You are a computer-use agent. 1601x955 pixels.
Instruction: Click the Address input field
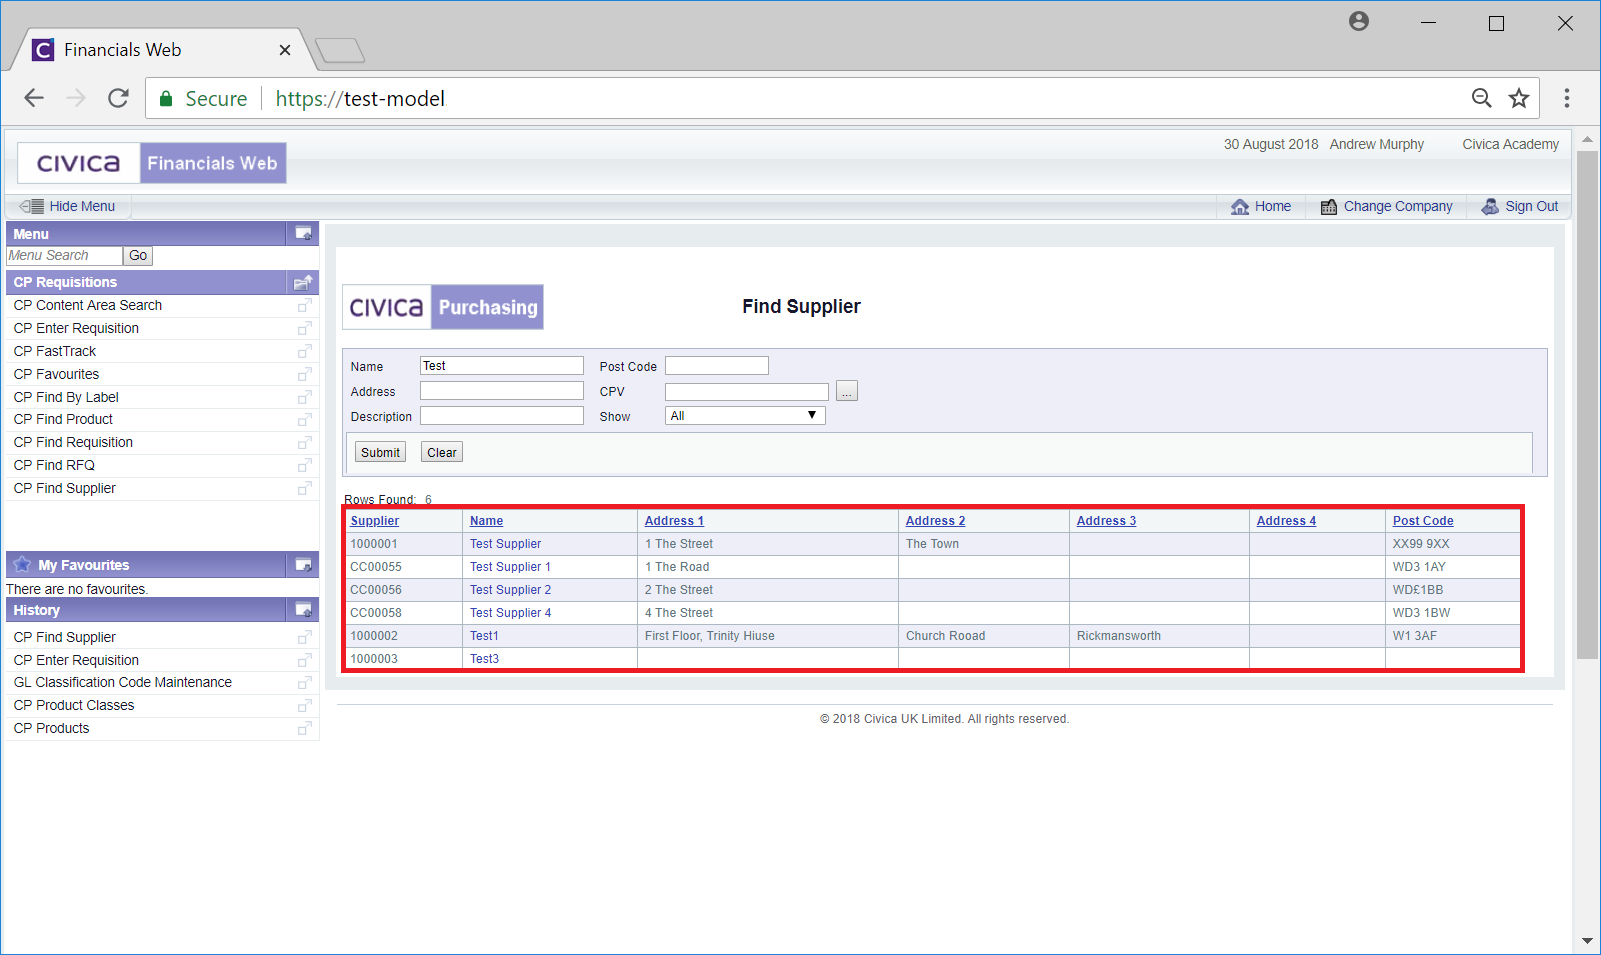(x=501, y=391)
